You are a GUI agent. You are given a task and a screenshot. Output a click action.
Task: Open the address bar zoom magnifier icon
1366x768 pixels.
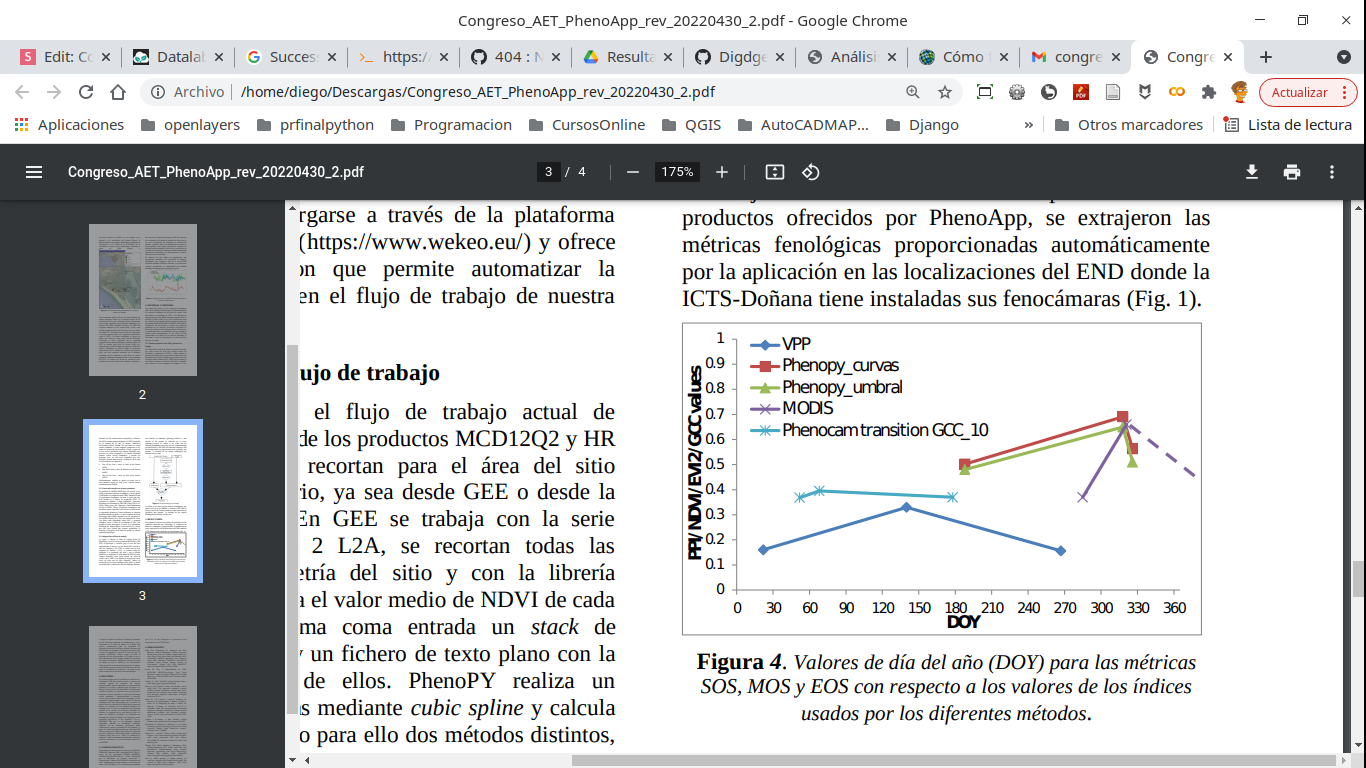point(912,92)
